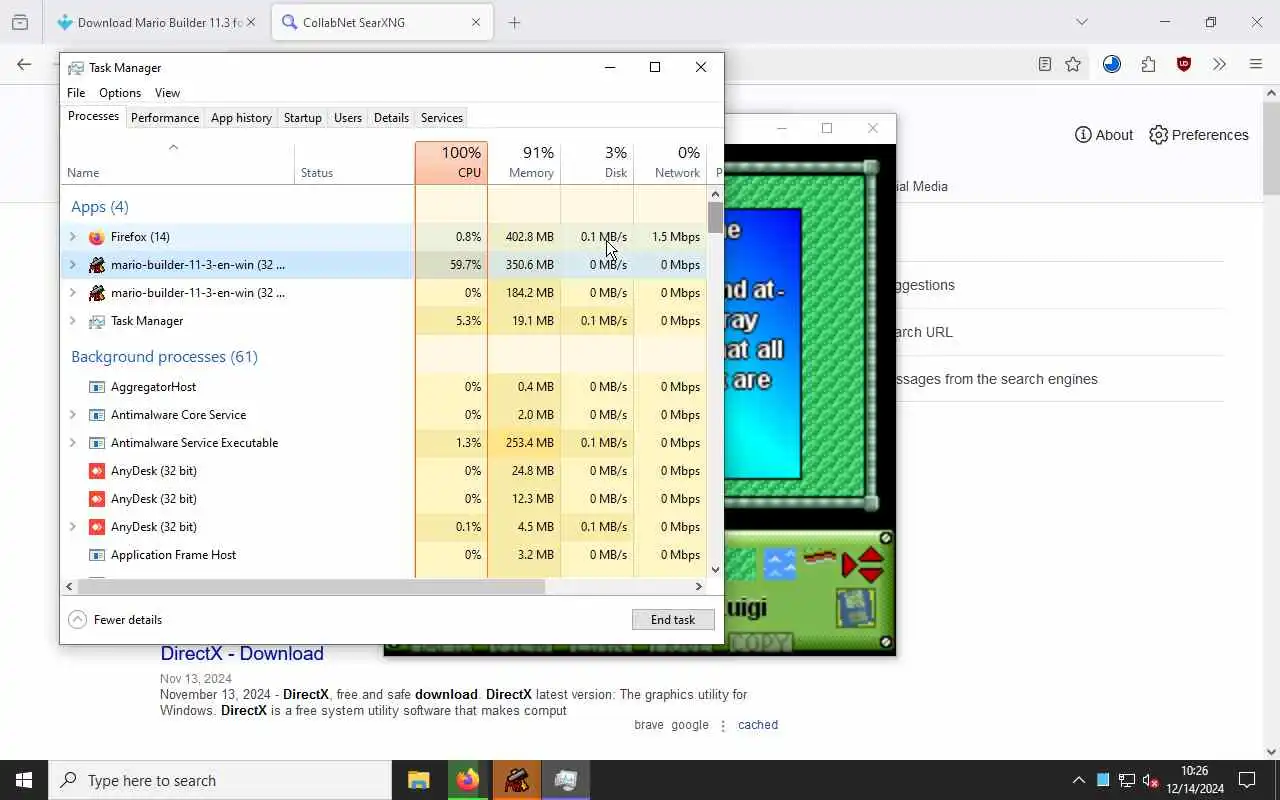Switch to the App history tab
This screenshot has height=800, width=1280.
(x=241, y=118)
